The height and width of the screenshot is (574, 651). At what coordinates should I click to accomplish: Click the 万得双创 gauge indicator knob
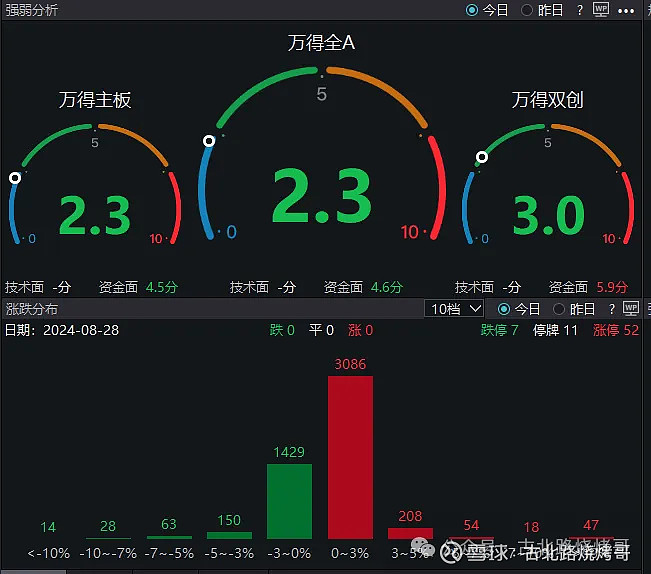click(x=482, y=157)
